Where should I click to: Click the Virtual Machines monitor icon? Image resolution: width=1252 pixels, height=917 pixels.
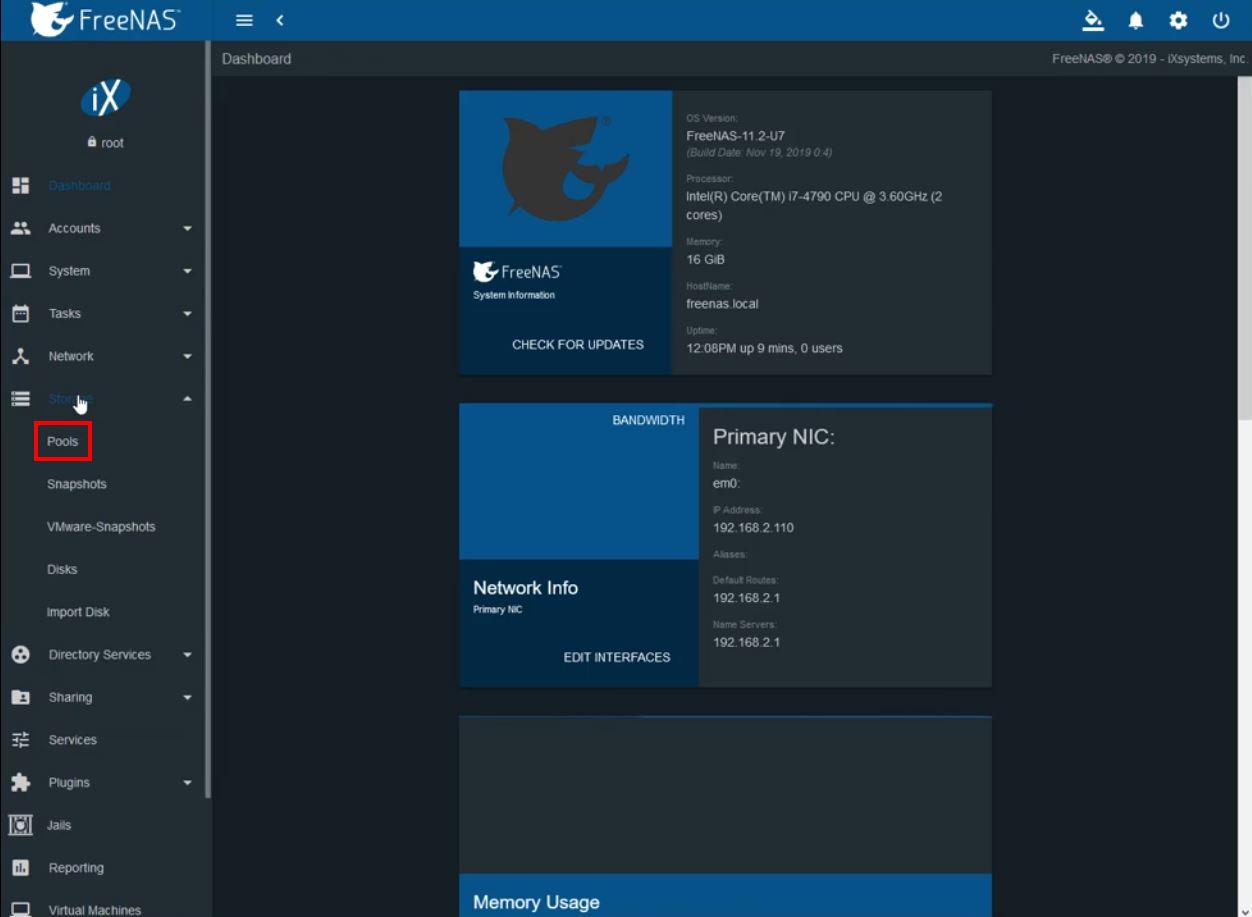(x=20, y=910)
